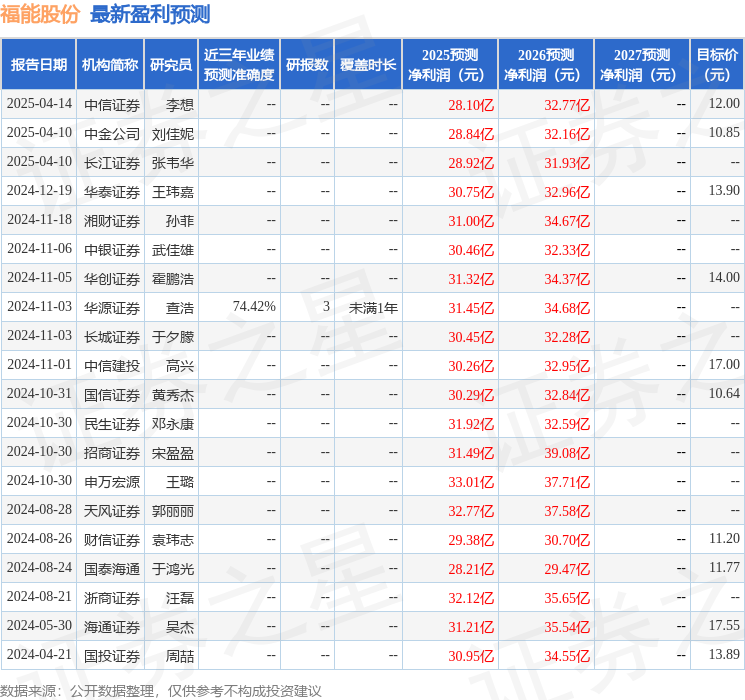Viewport: 745px width, 700px height.
Task: Click the 35.65亿 profit value
Action: [567, 598]
